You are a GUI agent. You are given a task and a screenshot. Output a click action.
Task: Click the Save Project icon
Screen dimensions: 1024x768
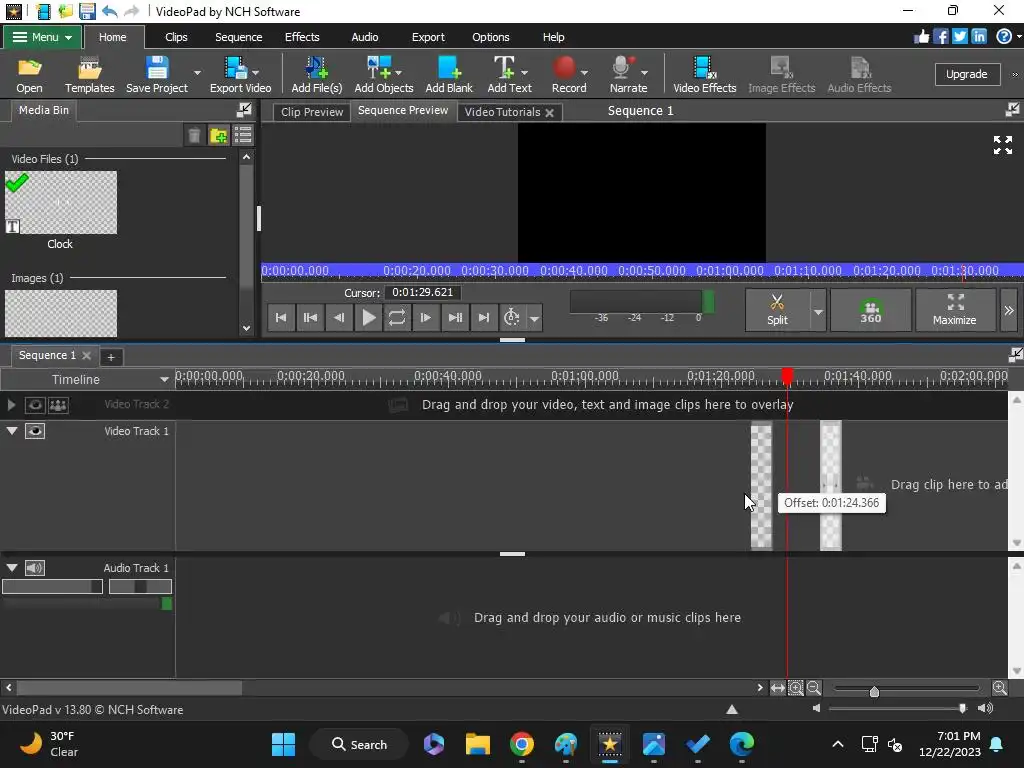tap(157, 74)
